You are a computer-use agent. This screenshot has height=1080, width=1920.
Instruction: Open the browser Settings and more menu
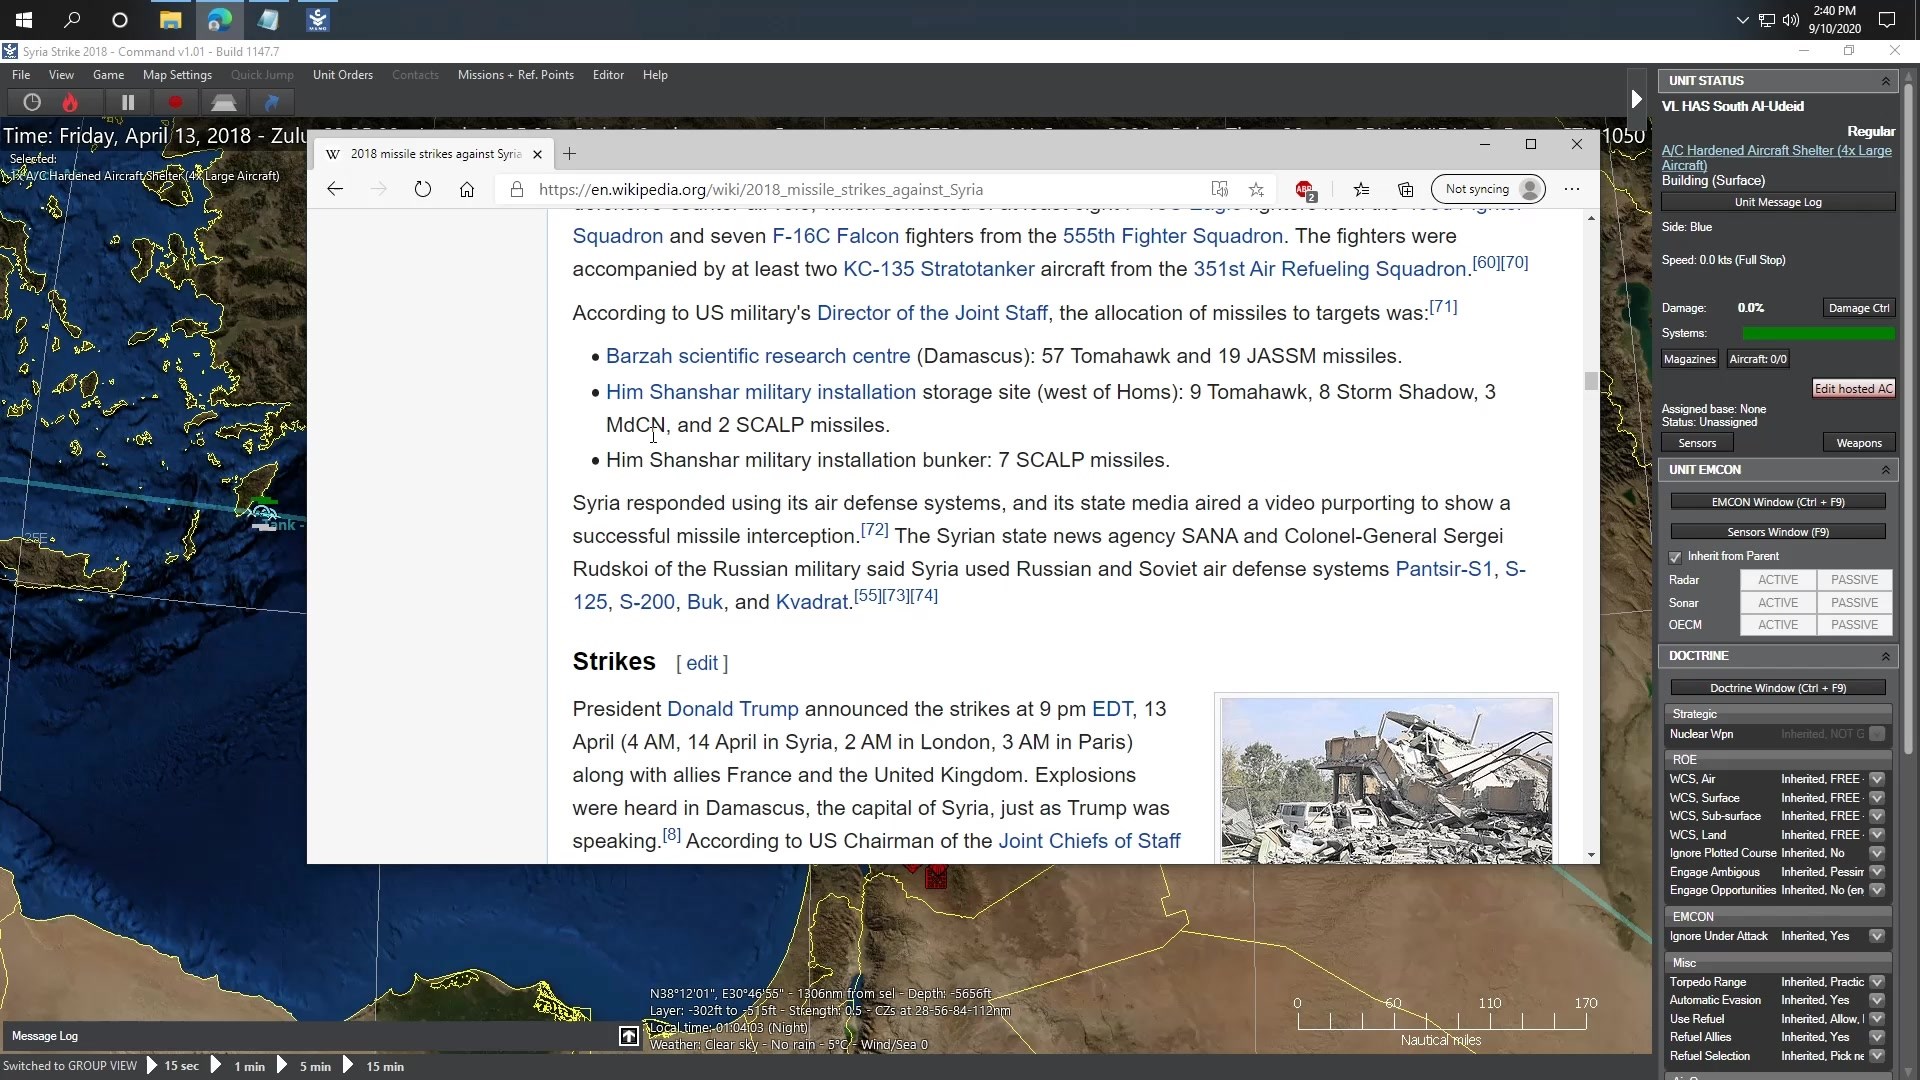[x=1572, y=189]
